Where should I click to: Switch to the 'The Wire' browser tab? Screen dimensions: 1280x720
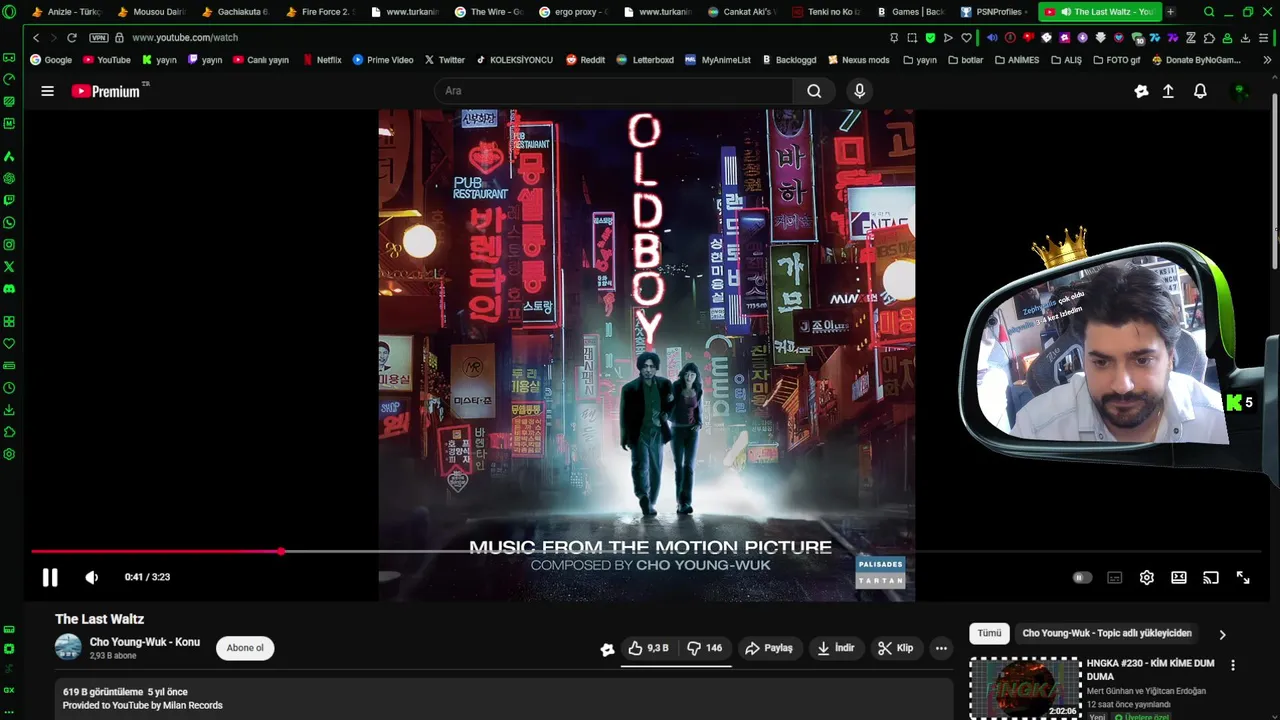(490, 12)
